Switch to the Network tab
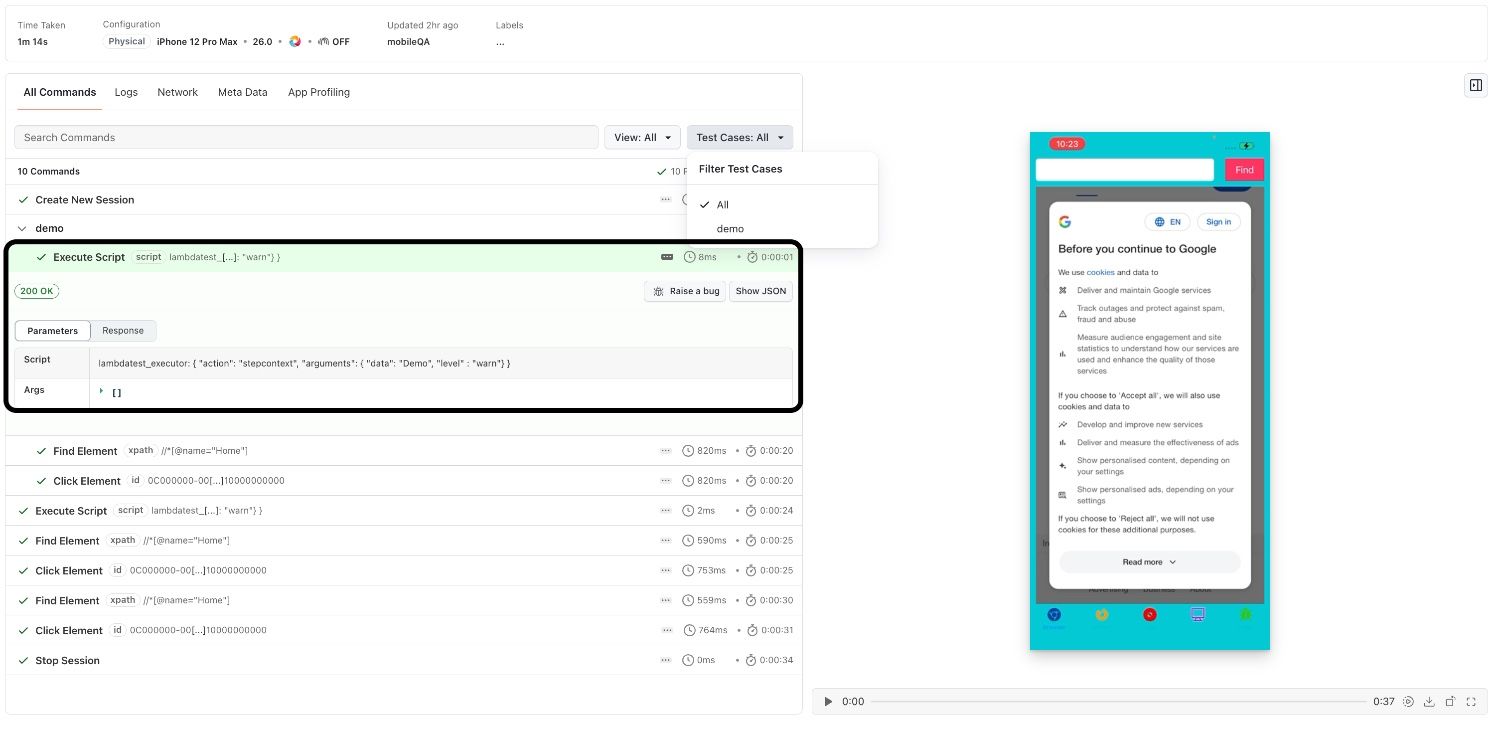The height and width of the screenshot is (730, 1500). 177,92
